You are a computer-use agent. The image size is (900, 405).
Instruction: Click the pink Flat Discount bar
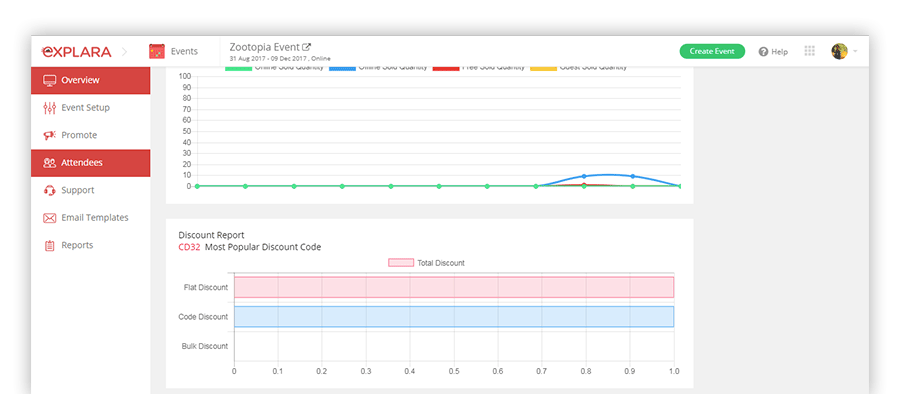click(453, 287)
